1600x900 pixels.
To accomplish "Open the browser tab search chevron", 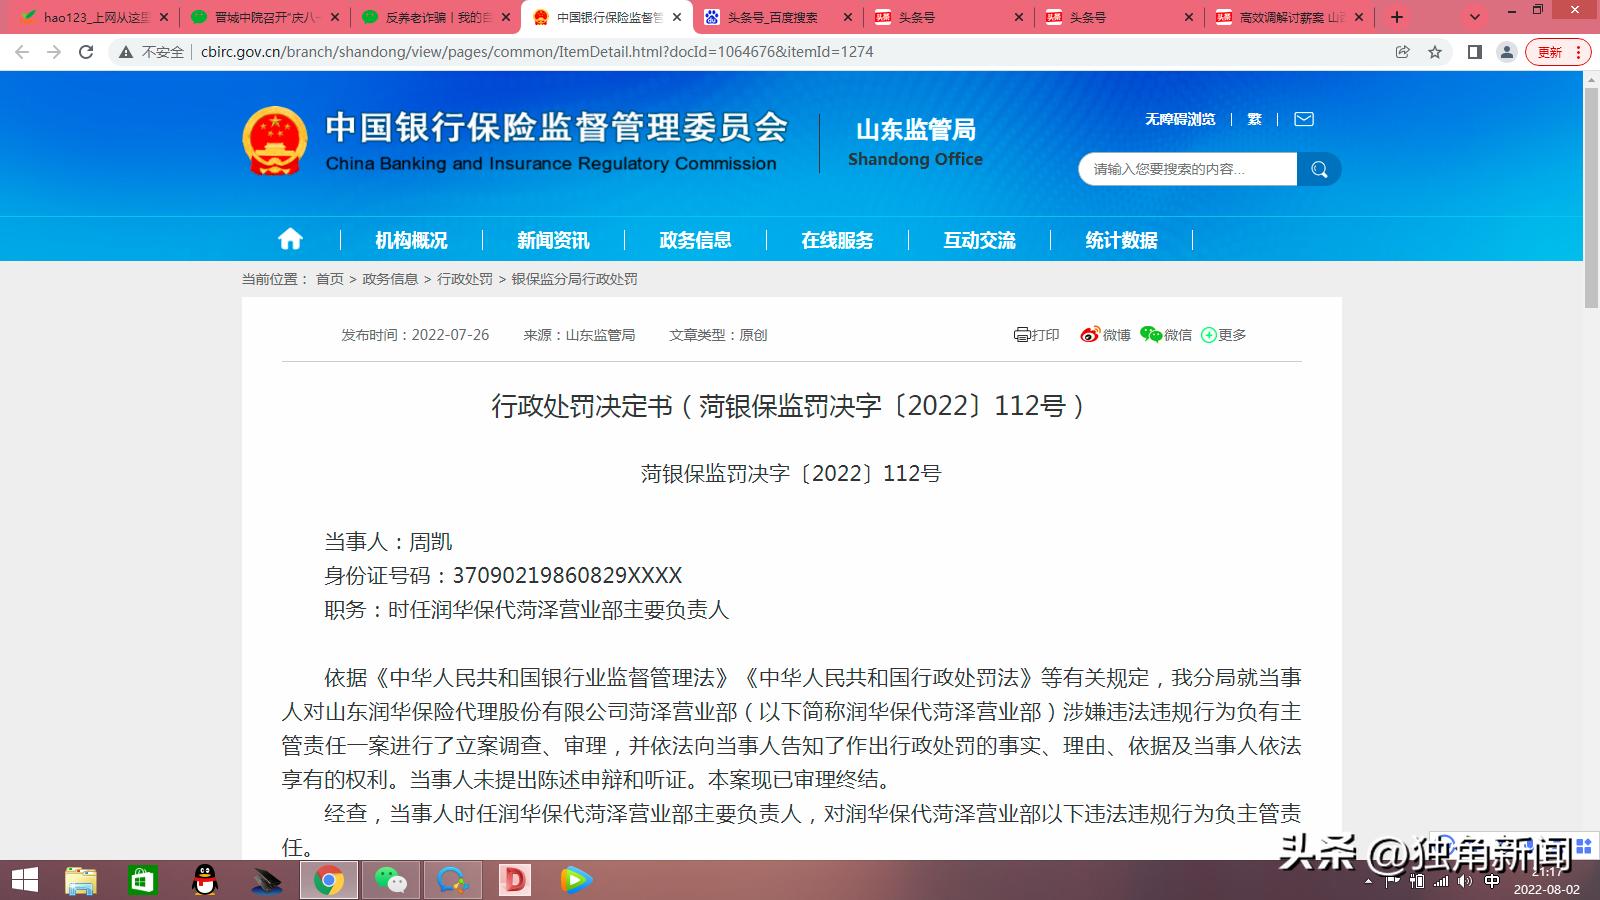I will pos(1474,16).
